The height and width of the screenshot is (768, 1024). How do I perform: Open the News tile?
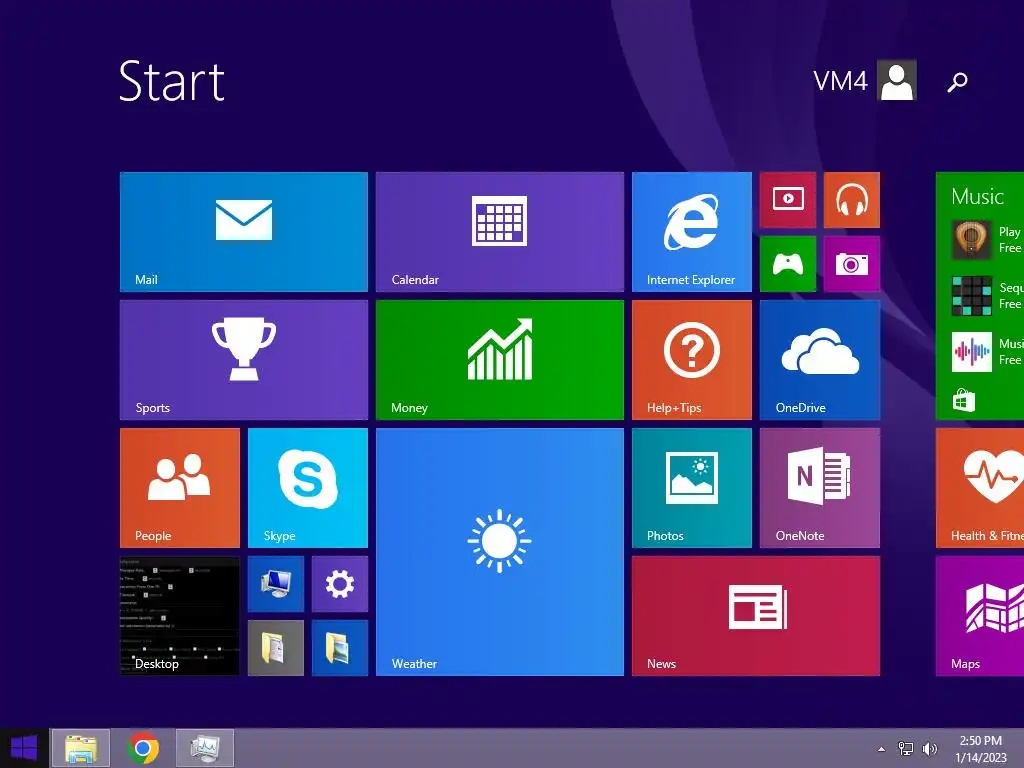click(x=756, y=616)
